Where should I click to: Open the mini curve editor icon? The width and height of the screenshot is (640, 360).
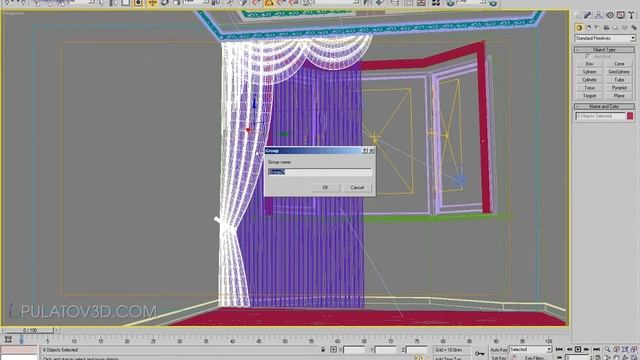click(x=8, y=340)
